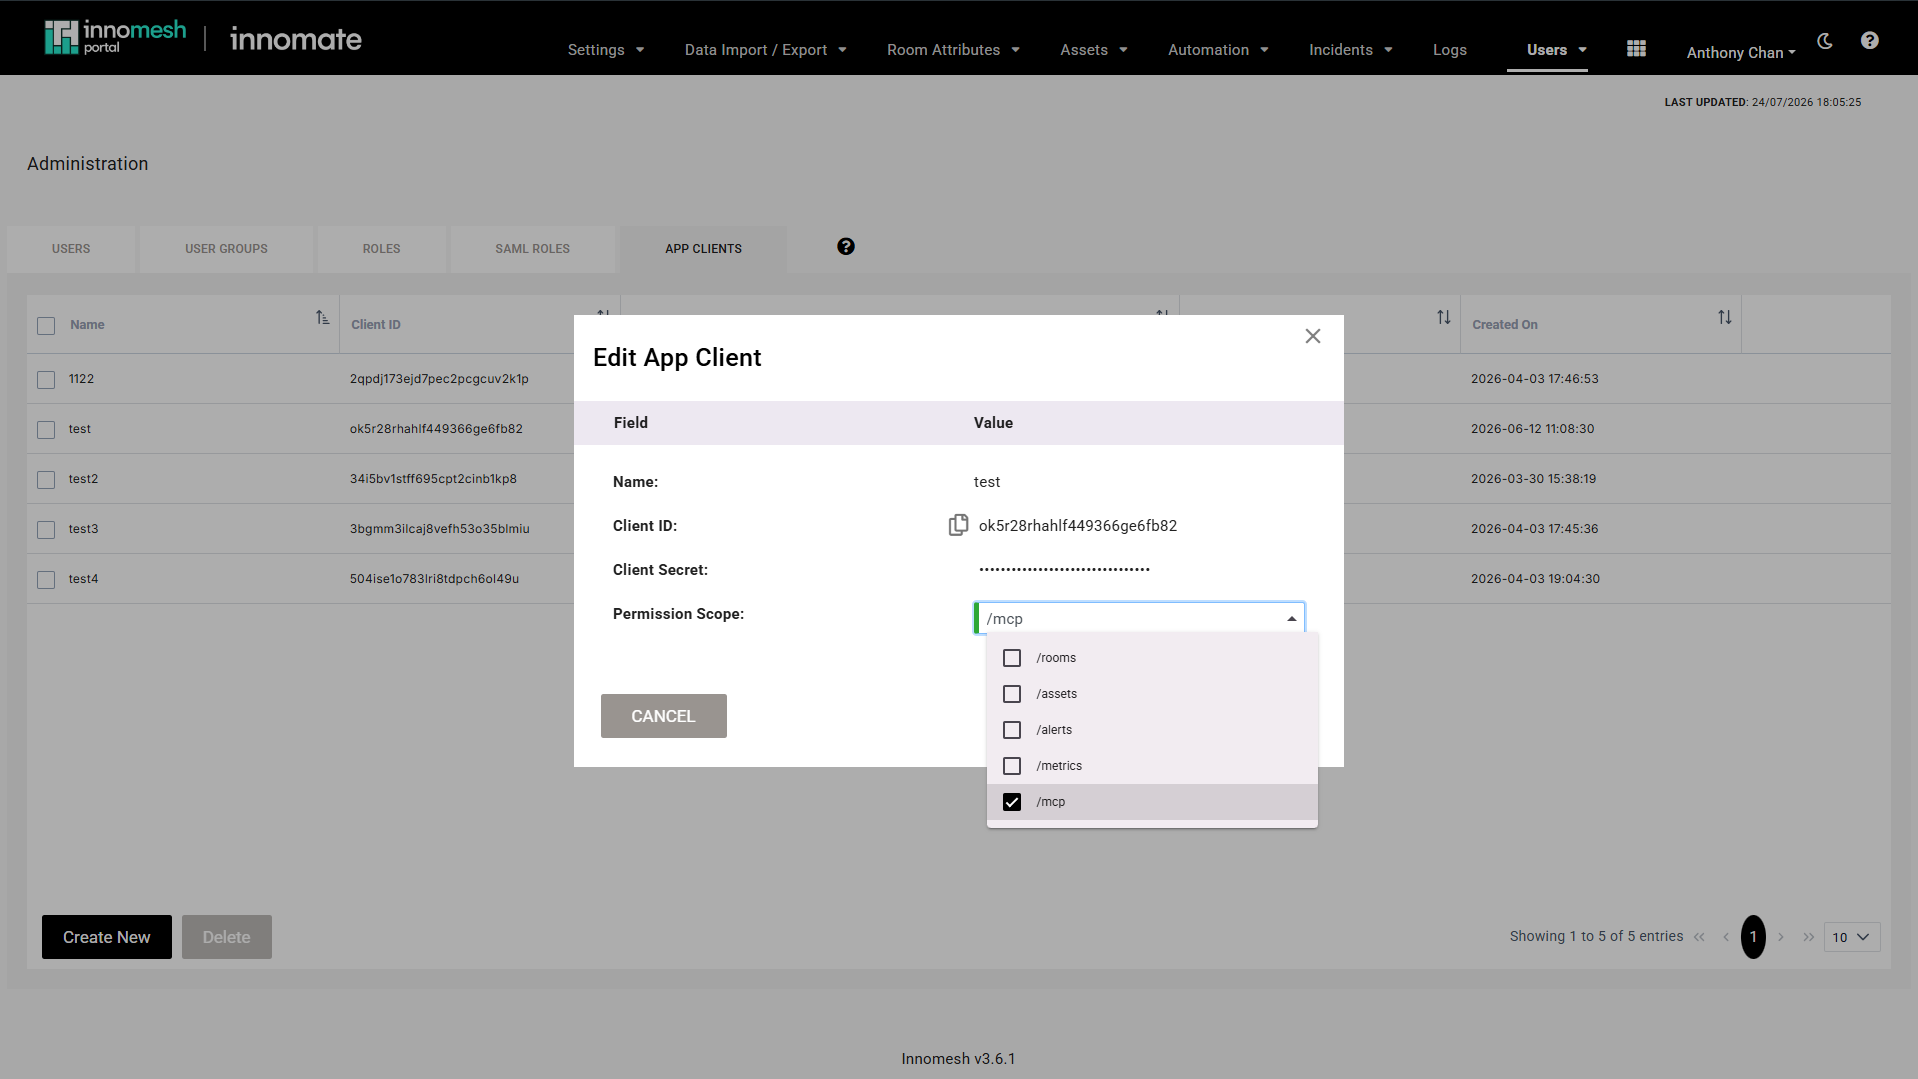This screenshot has width=1918, height=1079.
Task: Click client ID 34i5bv1stff695cpt2cinb1kp8
Action: click(433, 479)
